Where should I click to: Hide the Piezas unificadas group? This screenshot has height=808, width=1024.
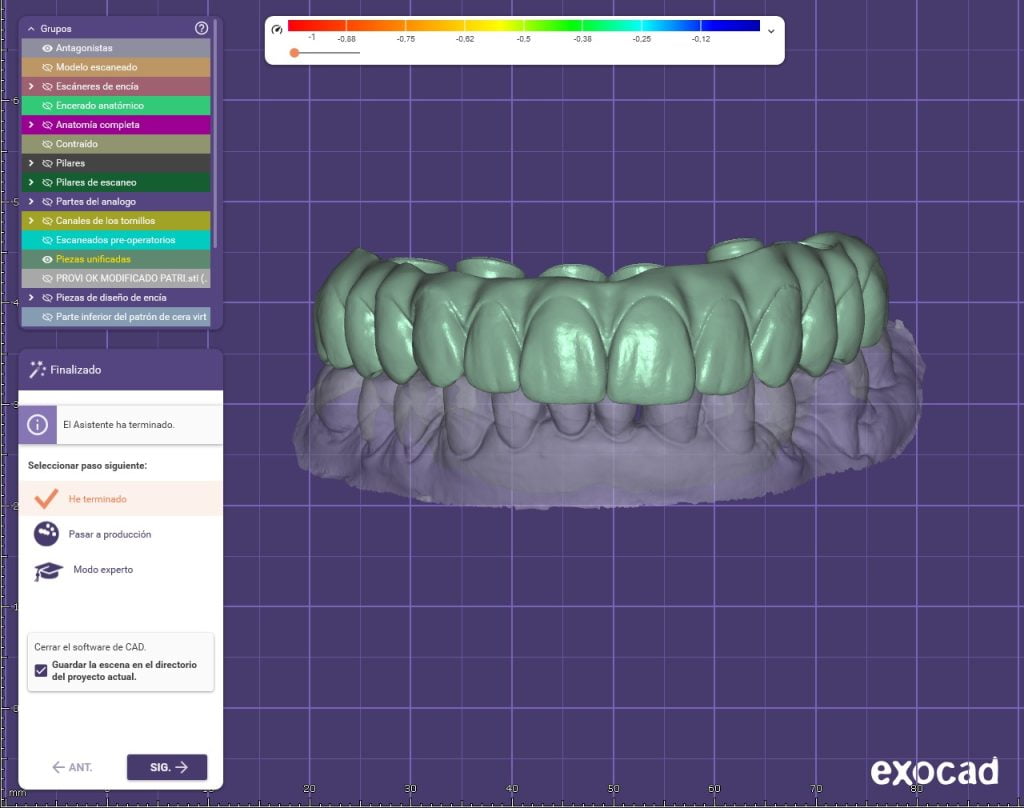tap(47, 259)
